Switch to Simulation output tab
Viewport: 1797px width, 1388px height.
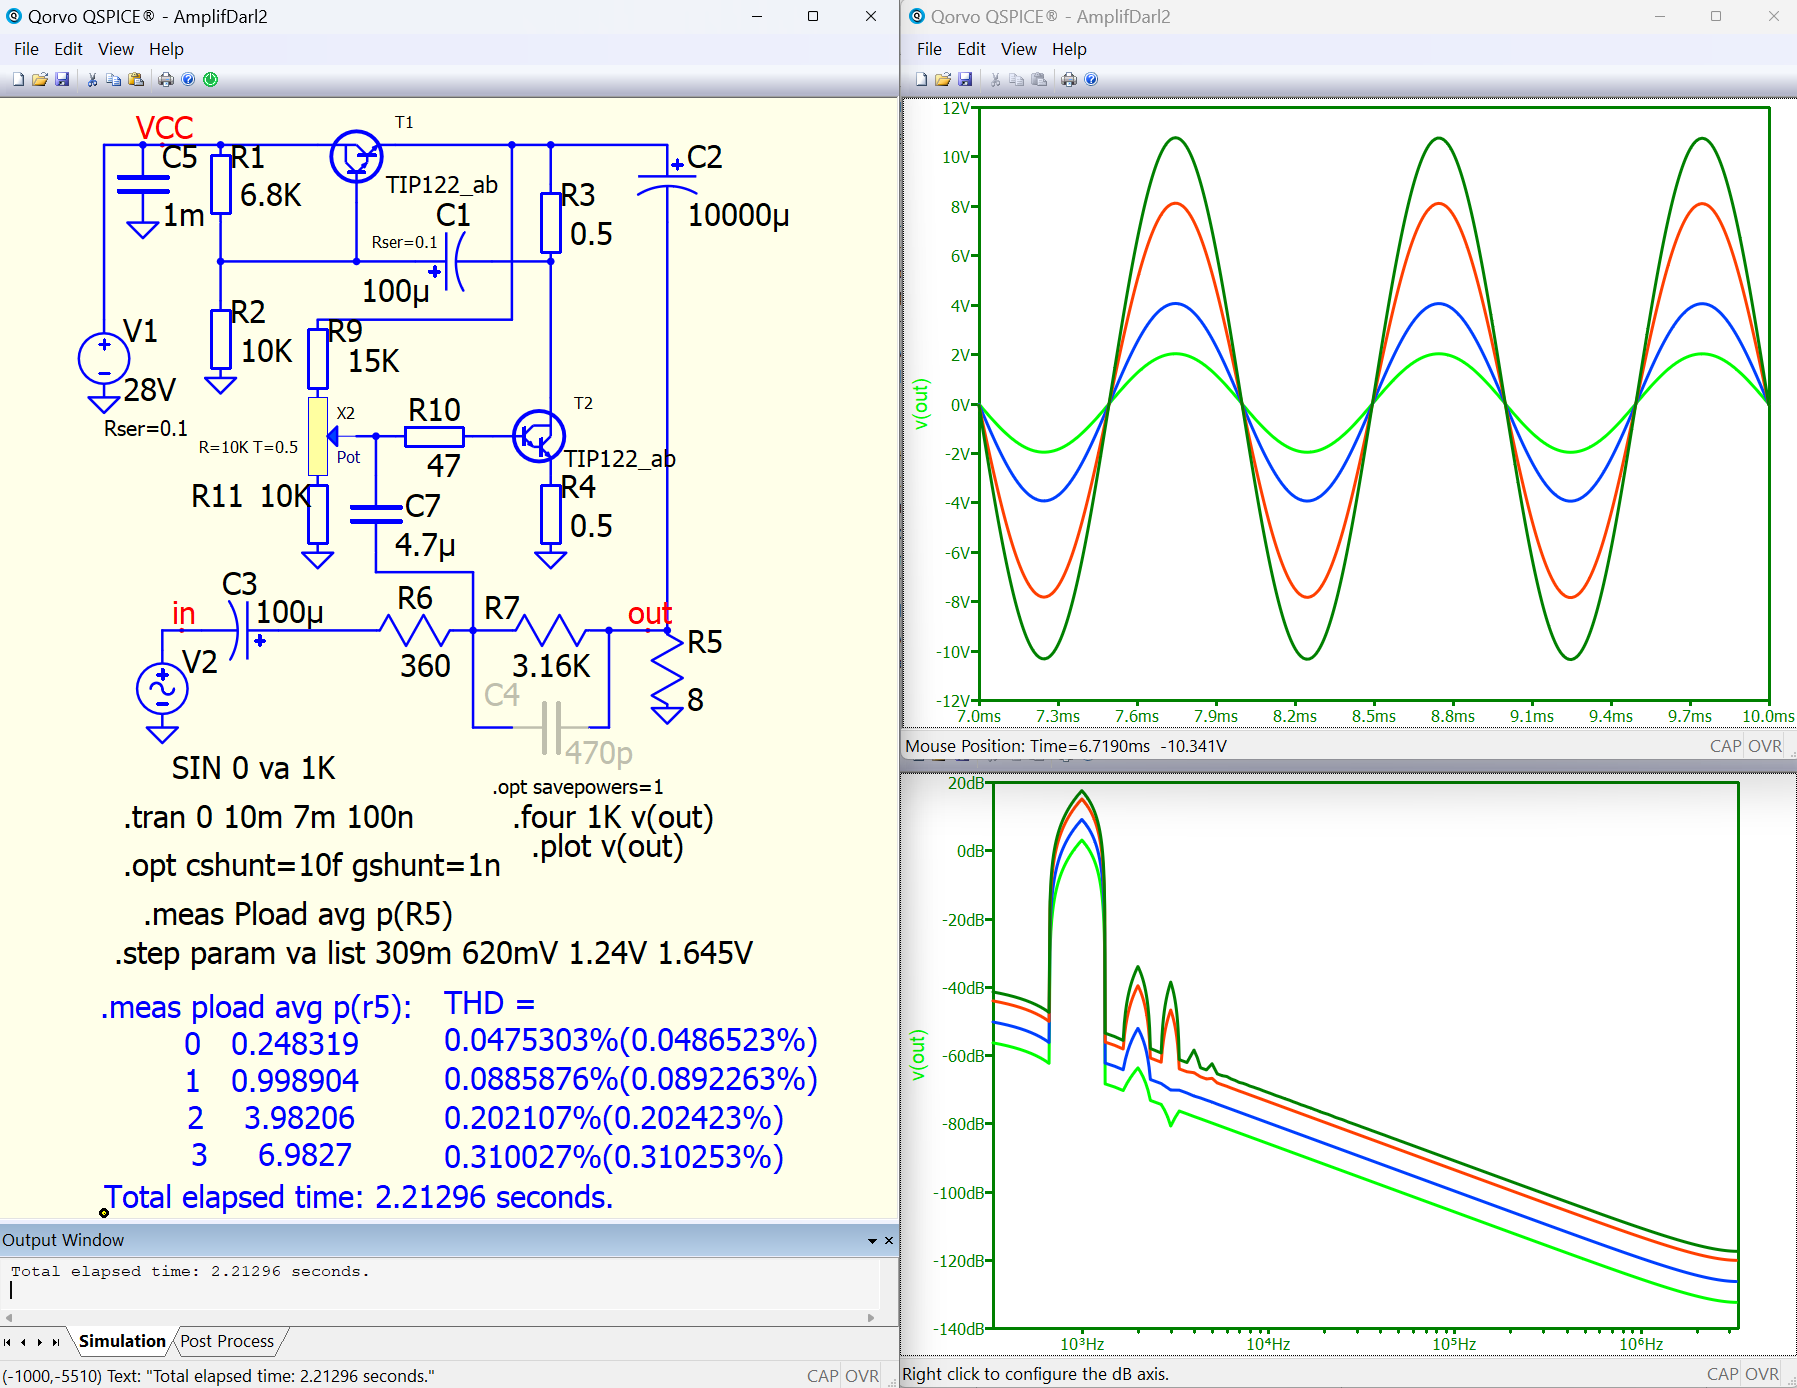(x=122, y=1341)
